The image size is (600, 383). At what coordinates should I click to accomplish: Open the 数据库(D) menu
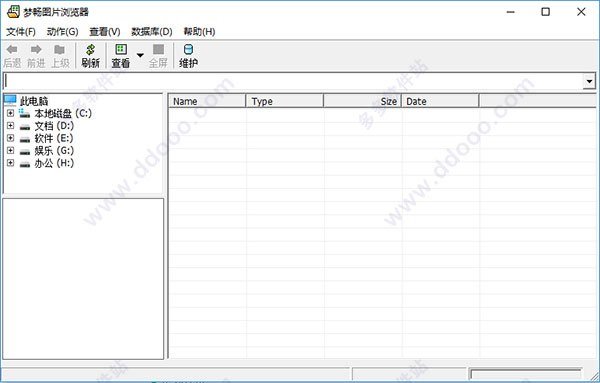pyautogui.click(x=152, y=31)
